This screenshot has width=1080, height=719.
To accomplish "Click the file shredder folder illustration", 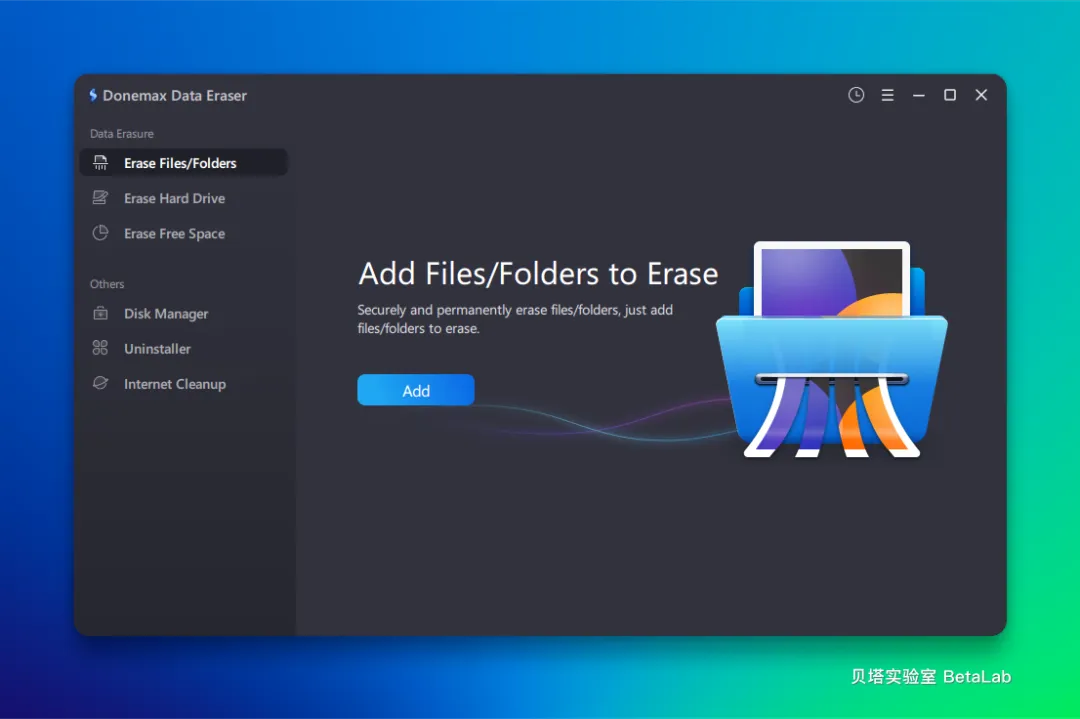I will click(x=831, y=349).
